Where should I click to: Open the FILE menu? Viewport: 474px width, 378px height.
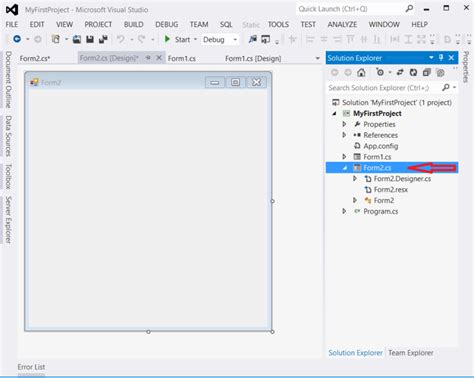[x=12, y=24]
